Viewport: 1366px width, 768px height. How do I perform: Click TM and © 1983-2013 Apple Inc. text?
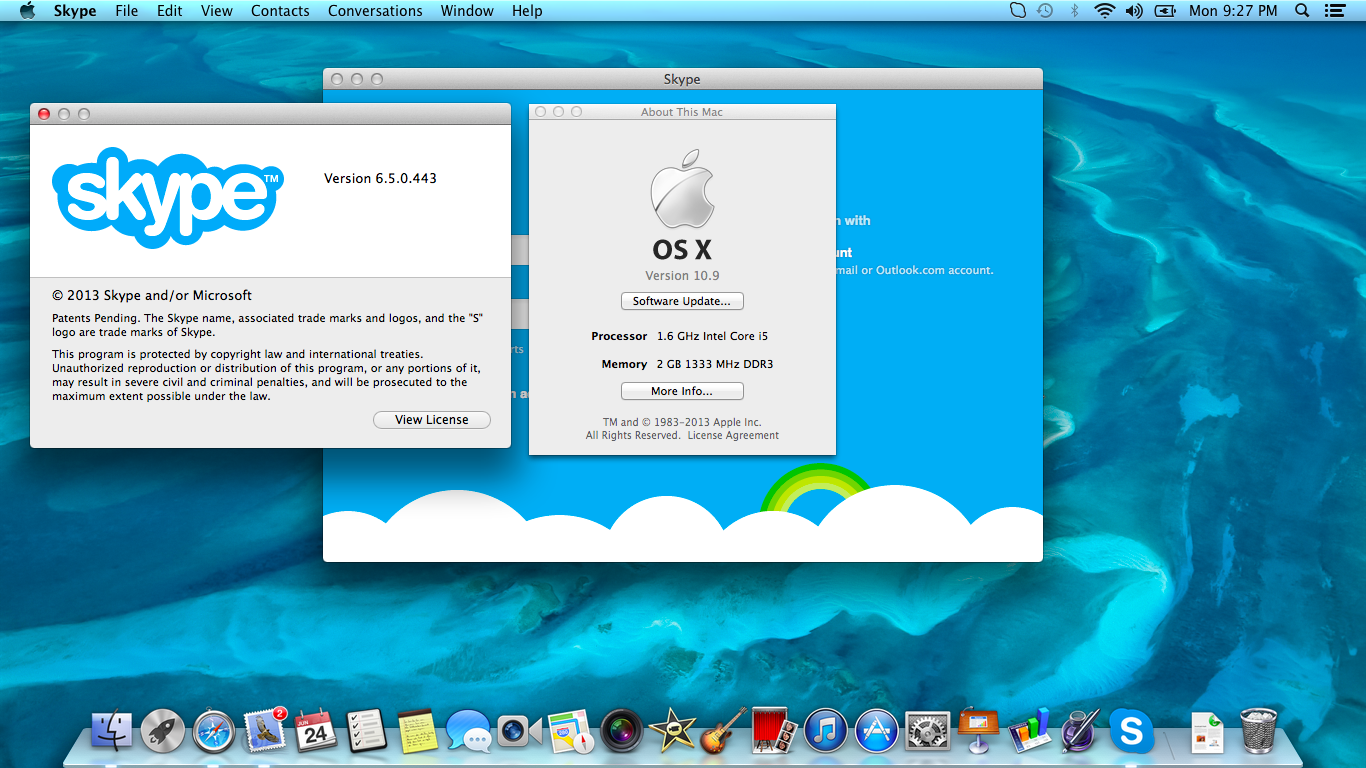point(682,422)
